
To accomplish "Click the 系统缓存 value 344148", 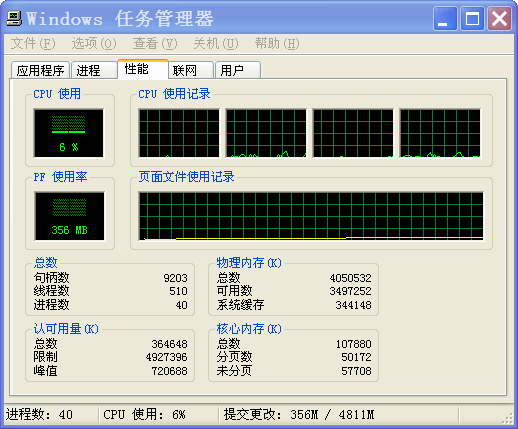I will (x=354, y=305).
